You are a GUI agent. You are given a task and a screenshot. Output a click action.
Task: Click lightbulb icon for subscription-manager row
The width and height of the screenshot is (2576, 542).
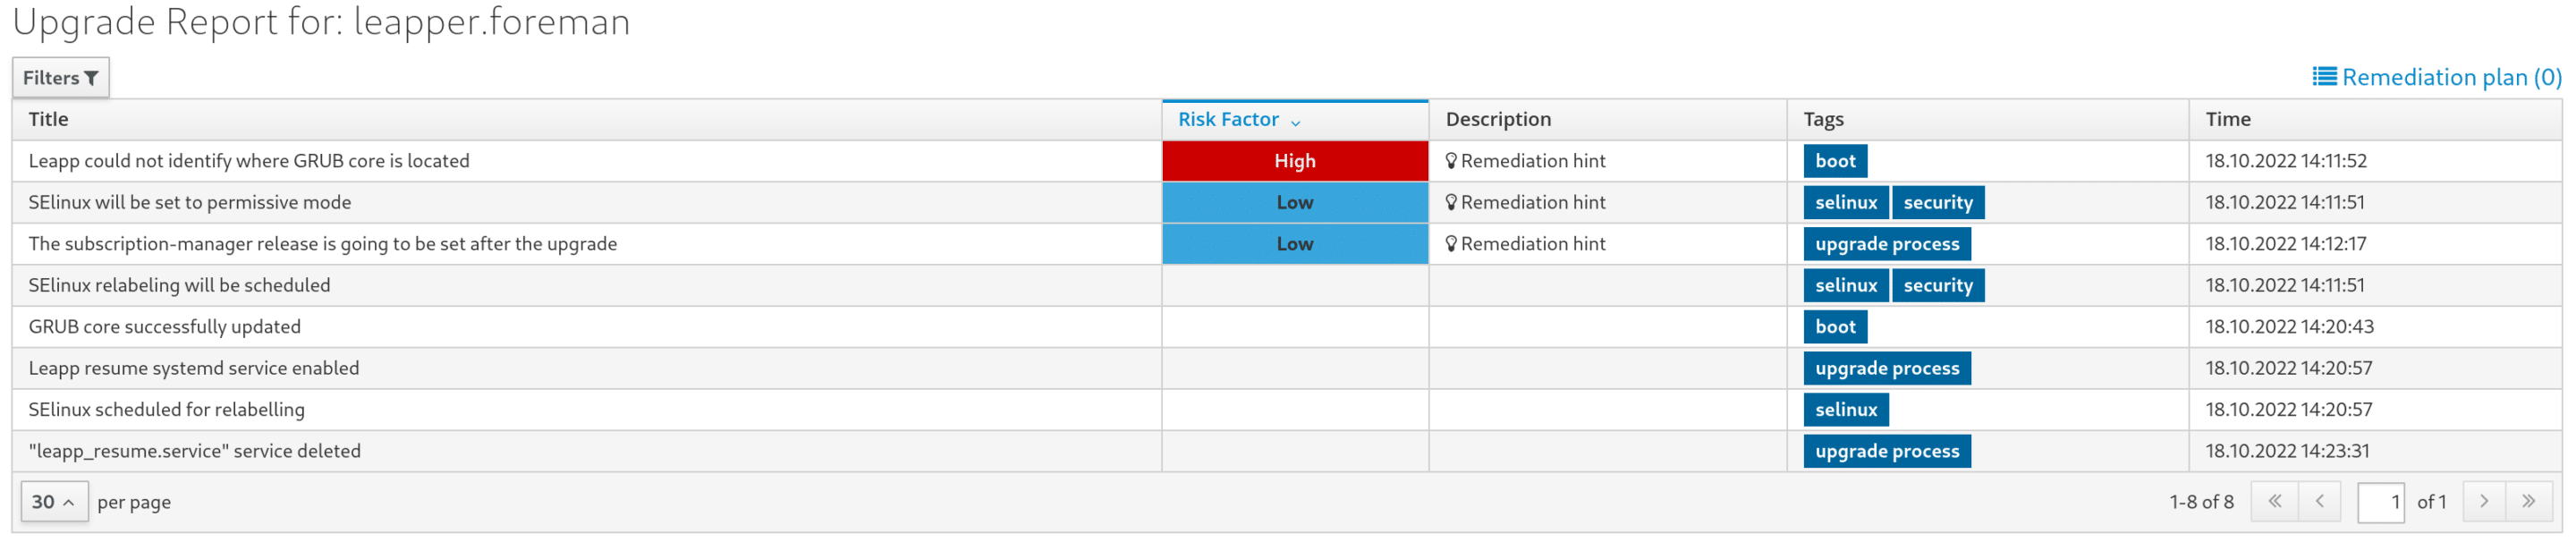coord(1451,244)
